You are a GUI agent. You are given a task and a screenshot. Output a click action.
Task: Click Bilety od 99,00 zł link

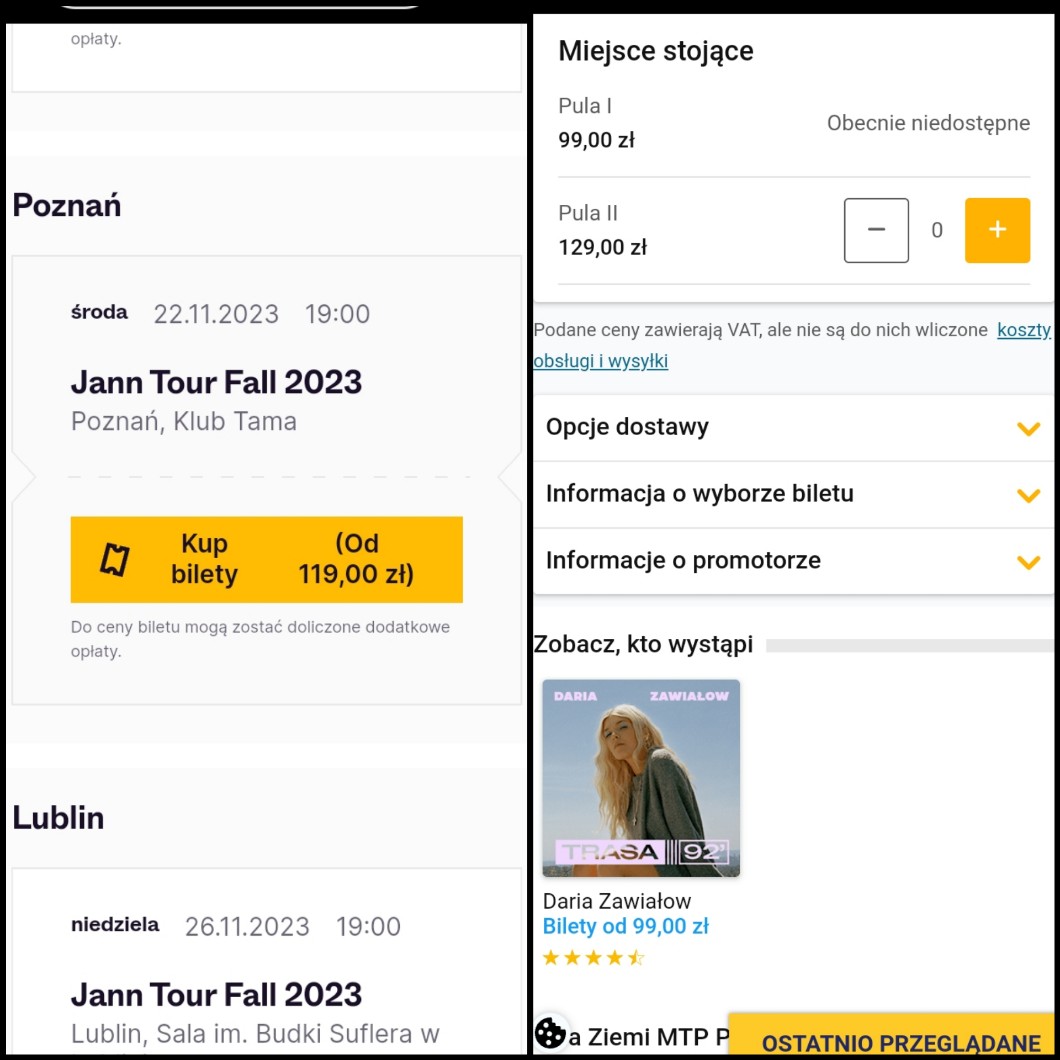point(625,927)
